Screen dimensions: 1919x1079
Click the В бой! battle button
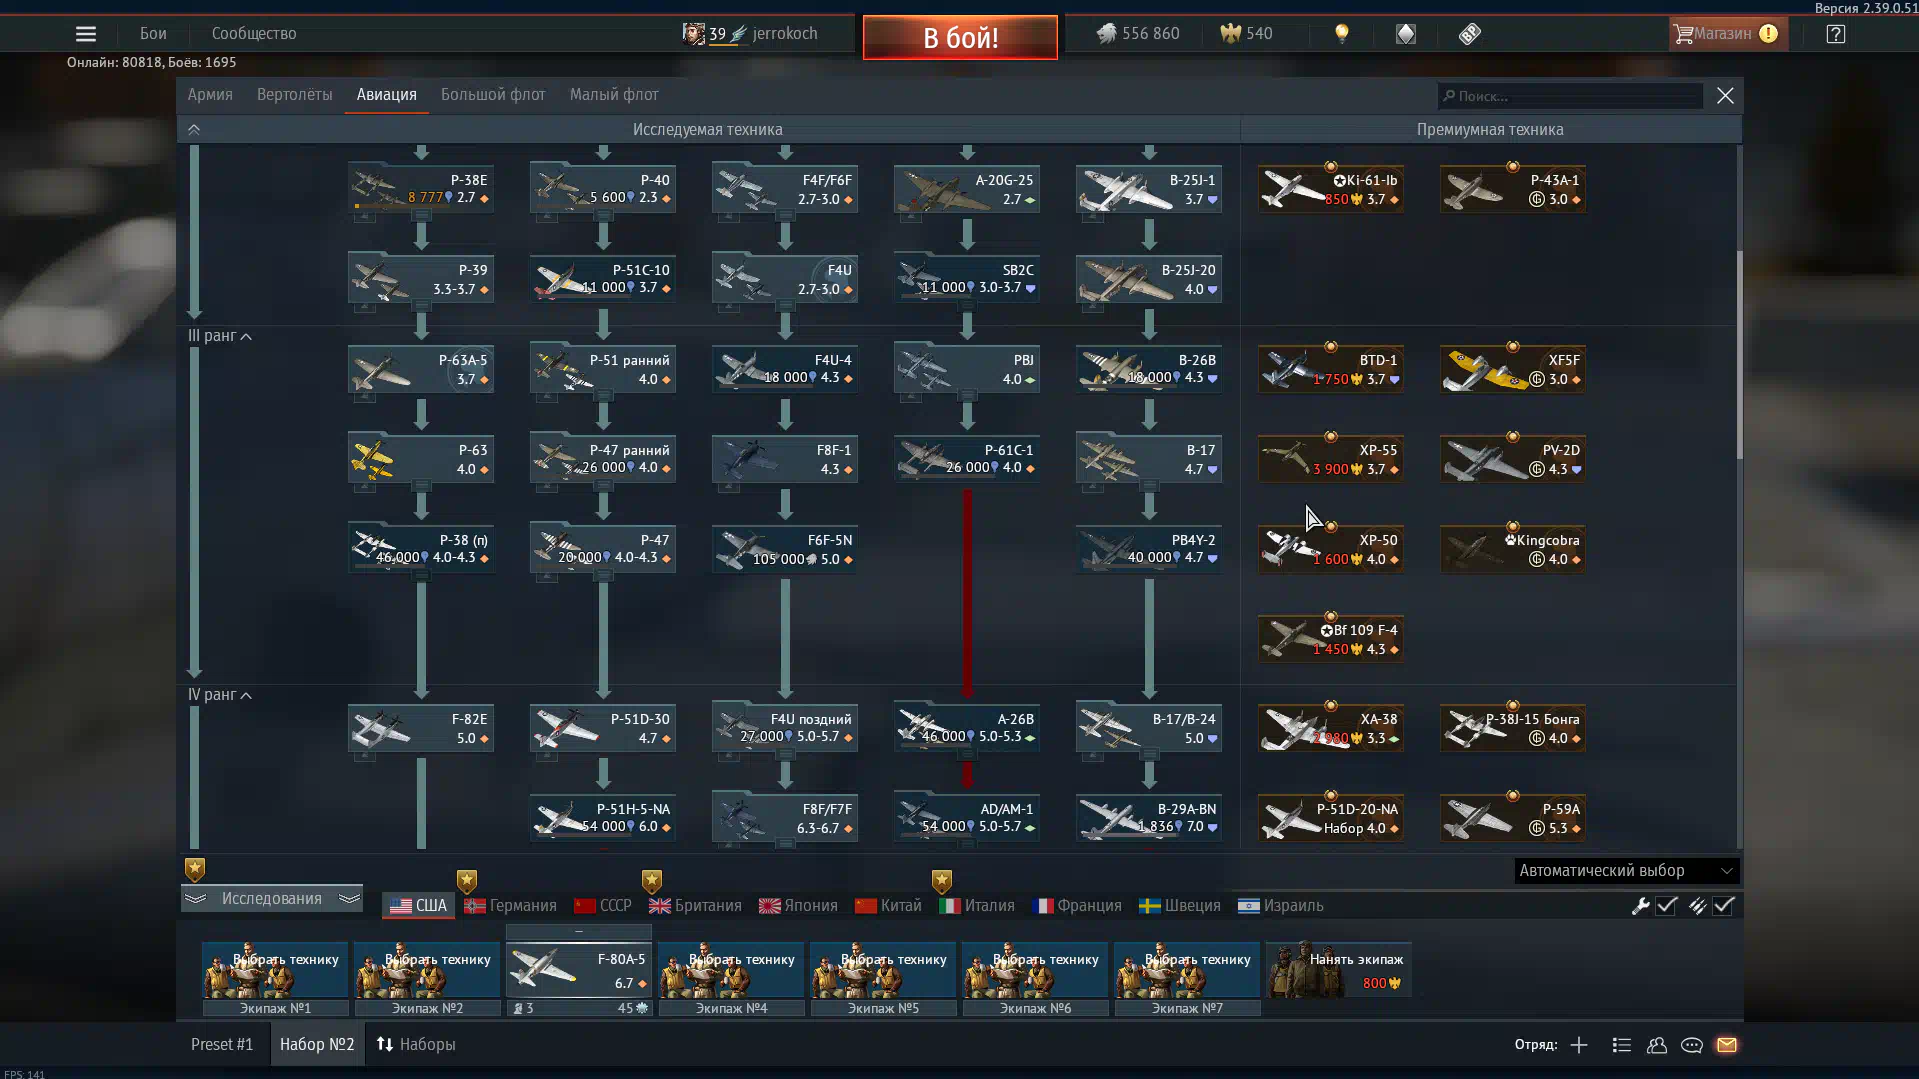pos(960,38)
